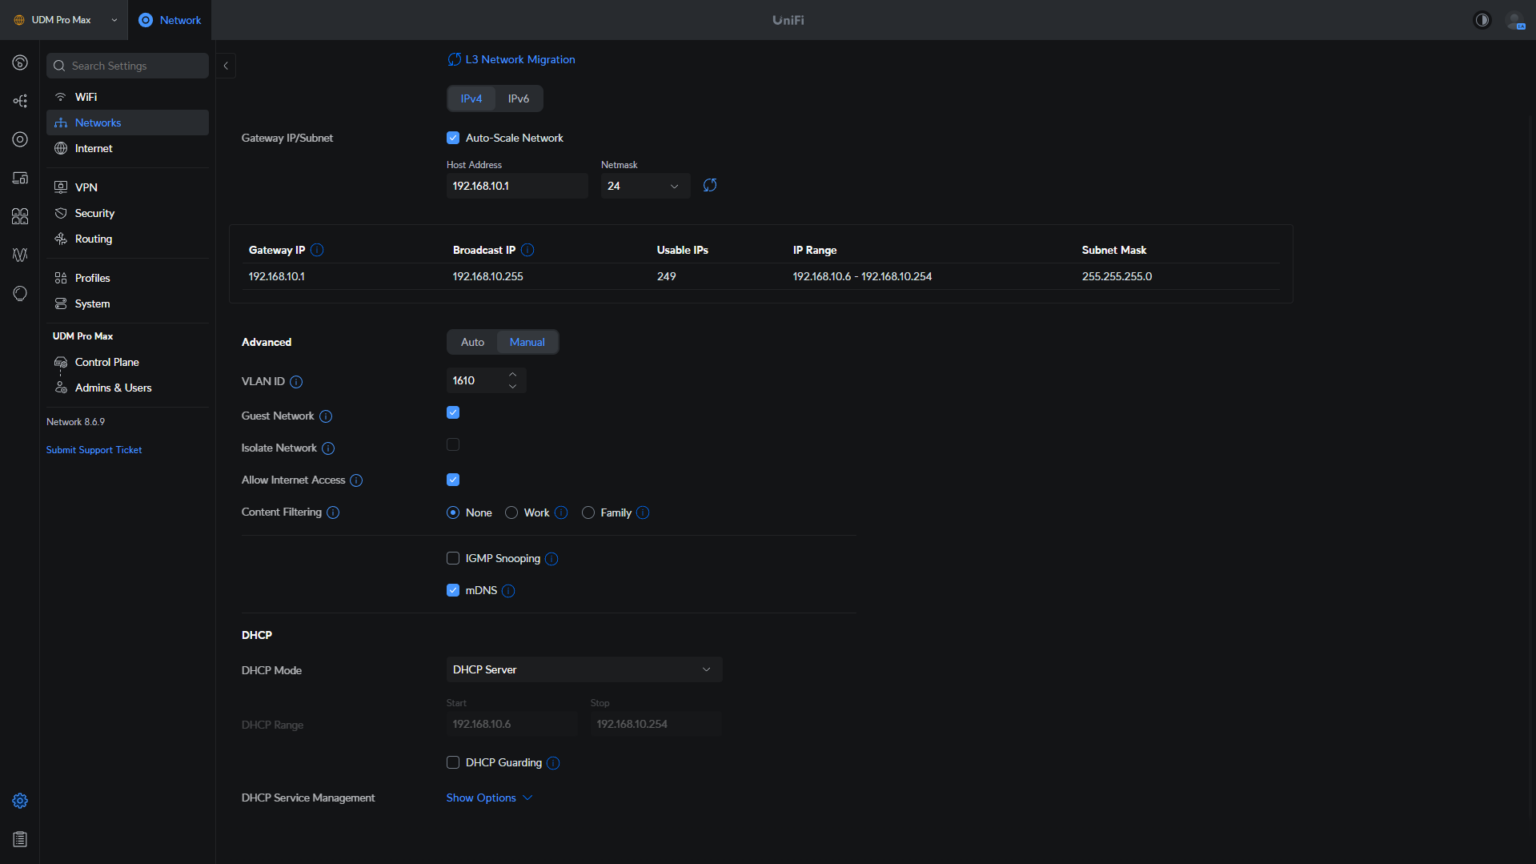Open the DHCP Mode dropdown
Screen dimensions: 1536x864
pos(584,669)
